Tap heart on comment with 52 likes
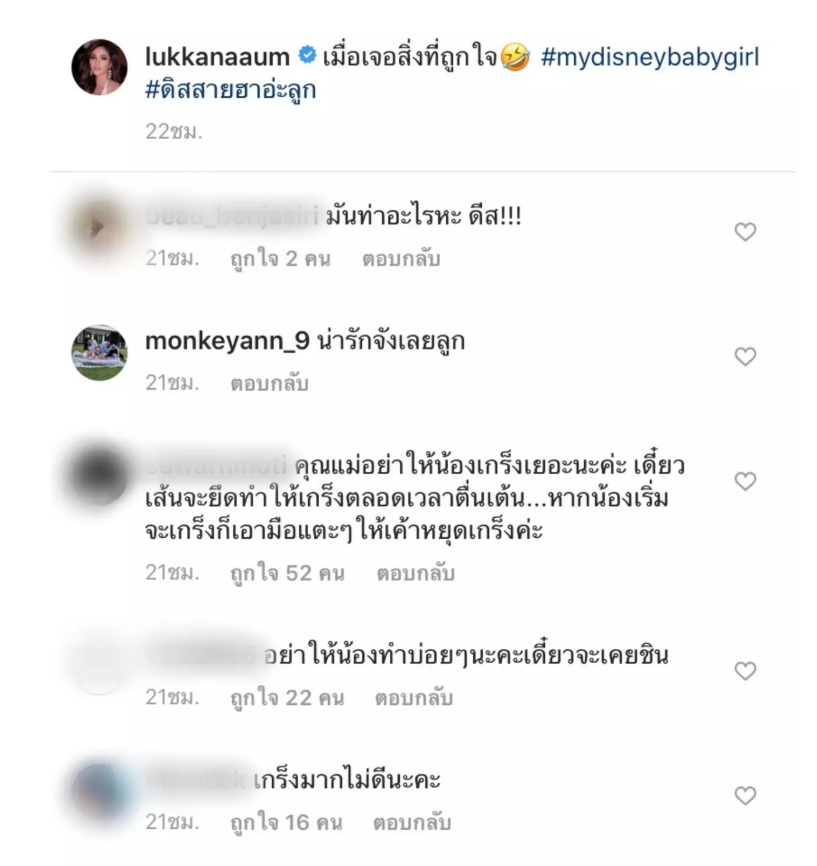 [745, 481]
